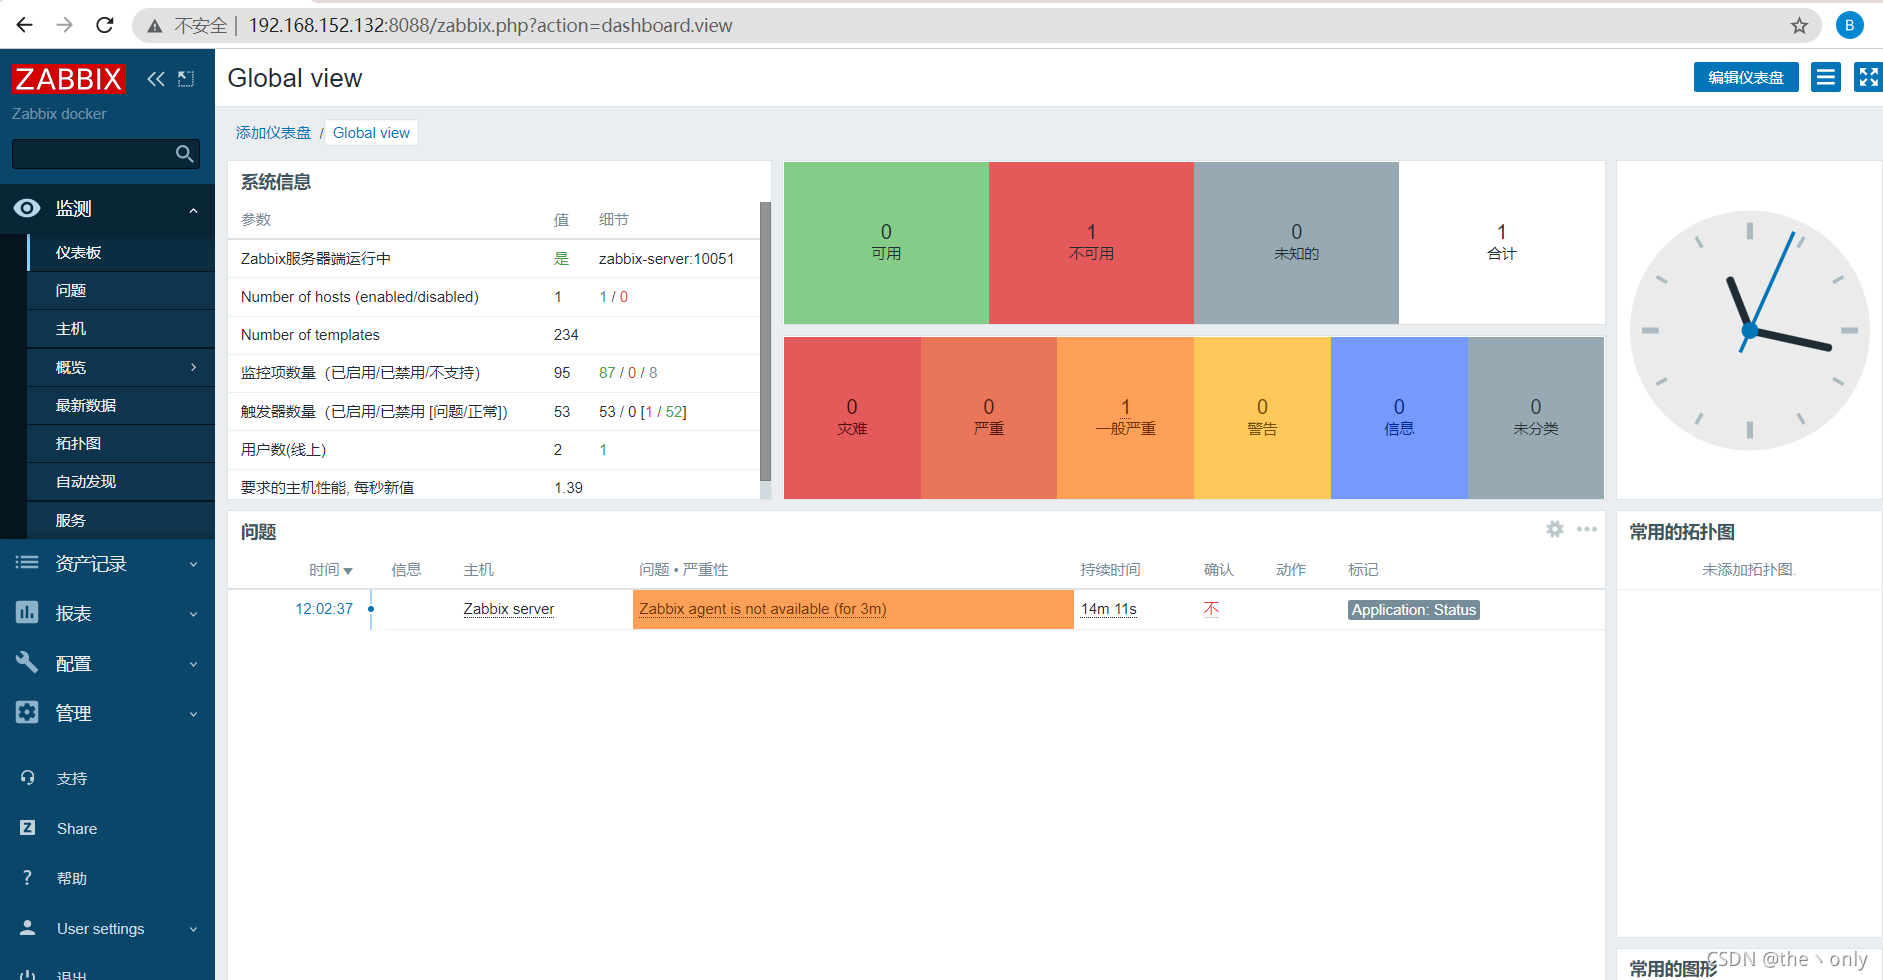Image resolution: width=1883 pixels, height=980 pixels.
Task: Open 仪表板 menu item
Action: tap(121, 252)
